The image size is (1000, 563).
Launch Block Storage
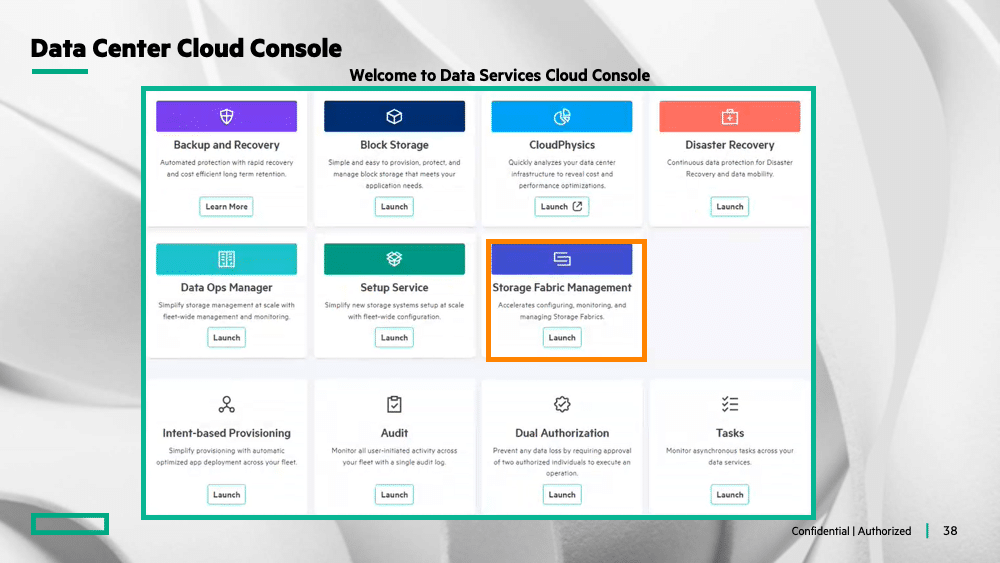point(394,207)
